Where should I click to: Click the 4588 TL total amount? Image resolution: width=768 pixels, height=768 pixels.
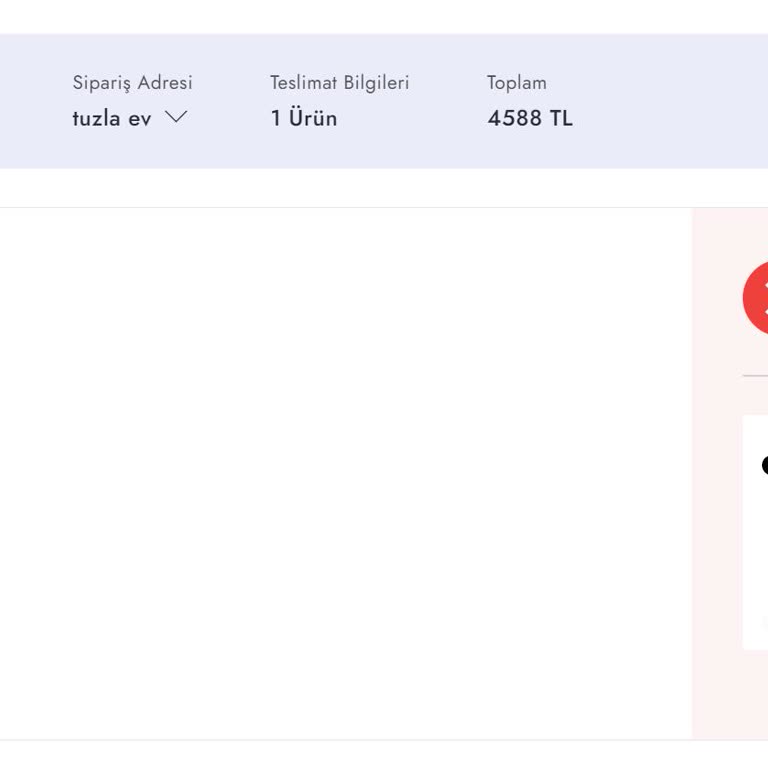529,118
